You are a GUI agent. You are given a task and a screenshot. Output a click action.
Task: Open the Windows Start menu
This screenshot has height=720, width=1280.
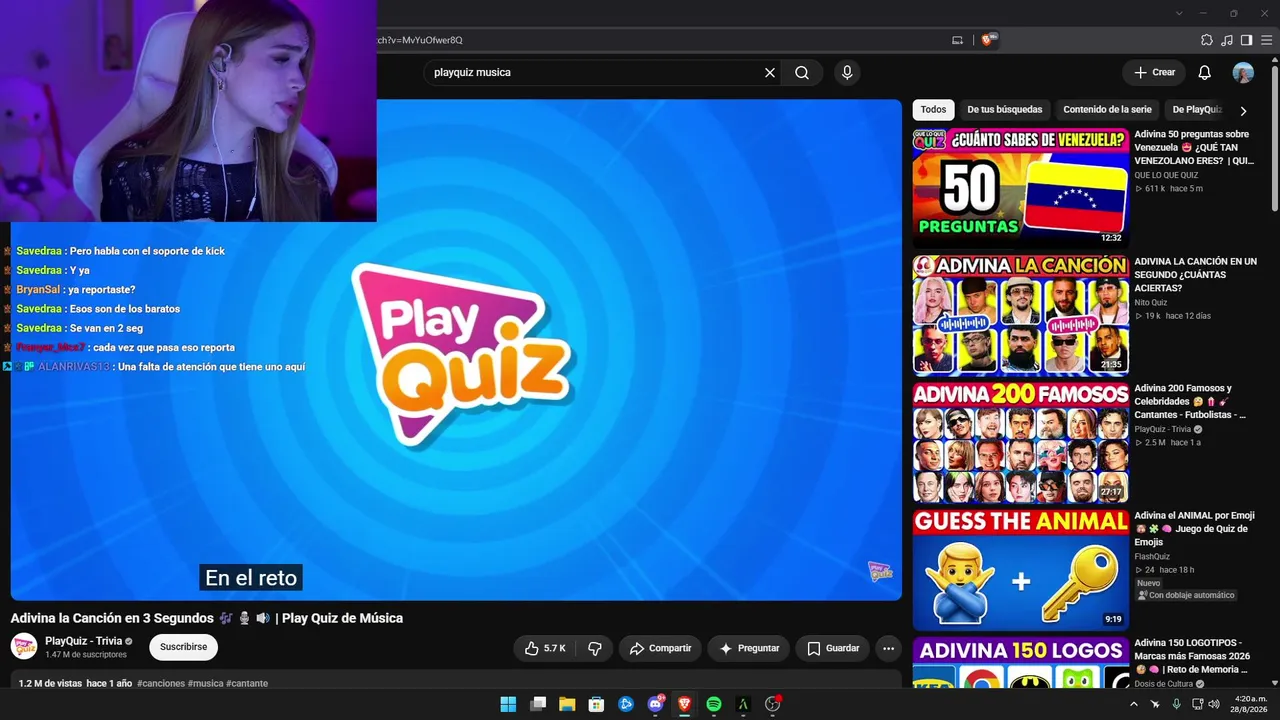coord(508,704)
